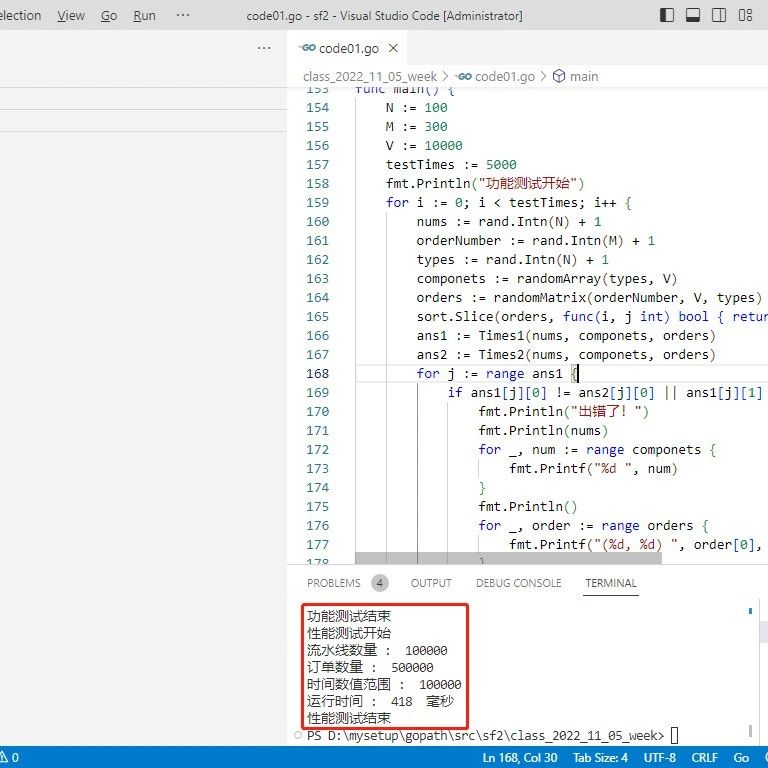The image size is (768, 768).
Task: Open Customize Layout icon
Action: click(745, 15)
